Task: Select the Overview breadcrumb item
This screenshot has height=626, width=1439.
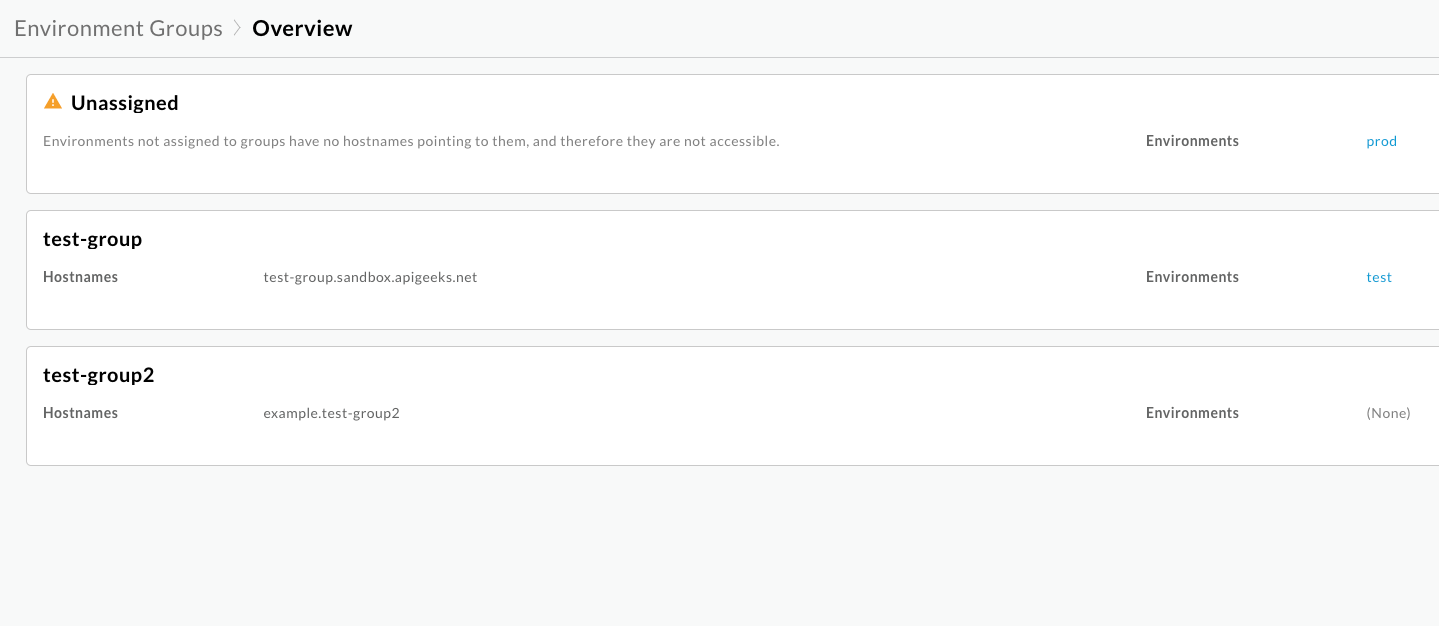Action: (x=302, y=28)
